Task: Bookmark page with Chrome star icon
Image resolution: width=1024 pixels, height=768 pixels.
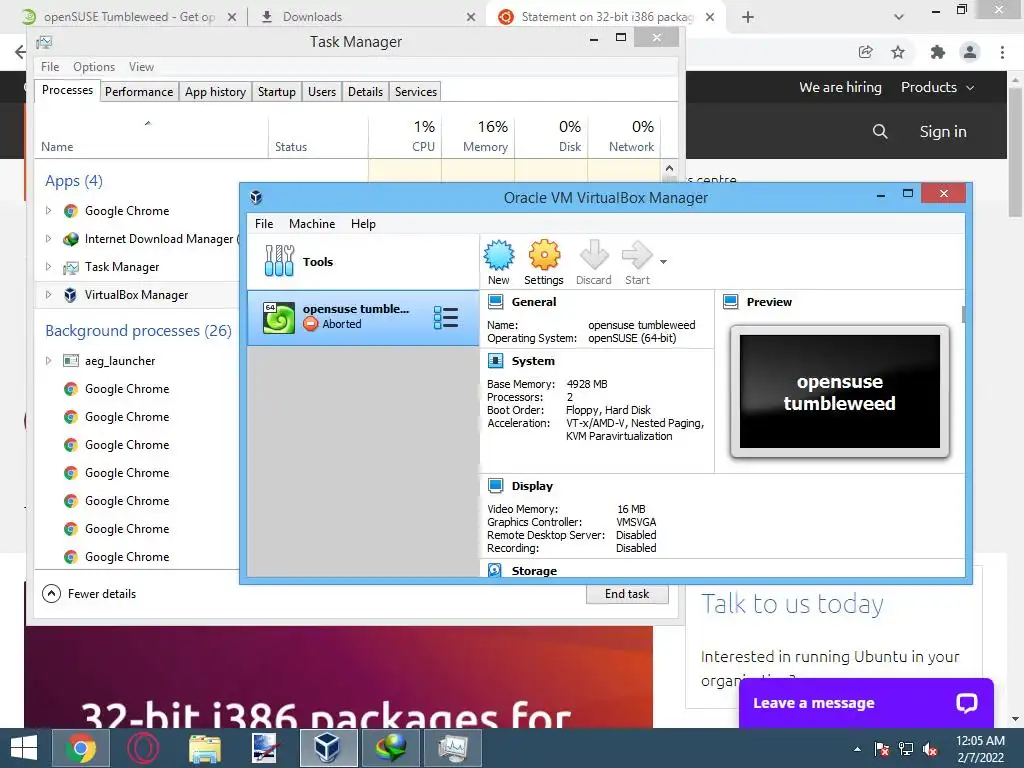Action: coord(898,52)
